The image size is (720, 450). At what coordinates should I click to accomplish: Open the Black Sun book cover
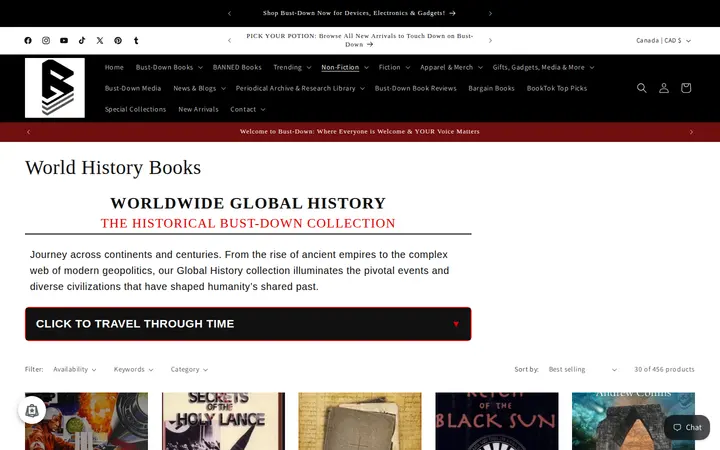click(497, 421)
